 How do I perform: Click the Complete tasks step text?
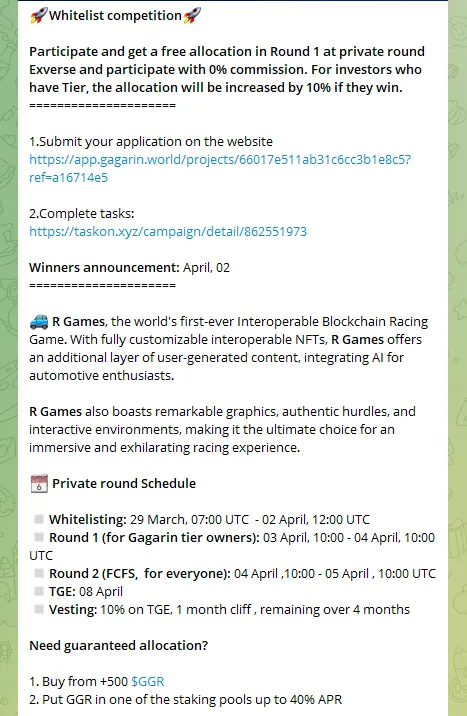coord(82,214)
